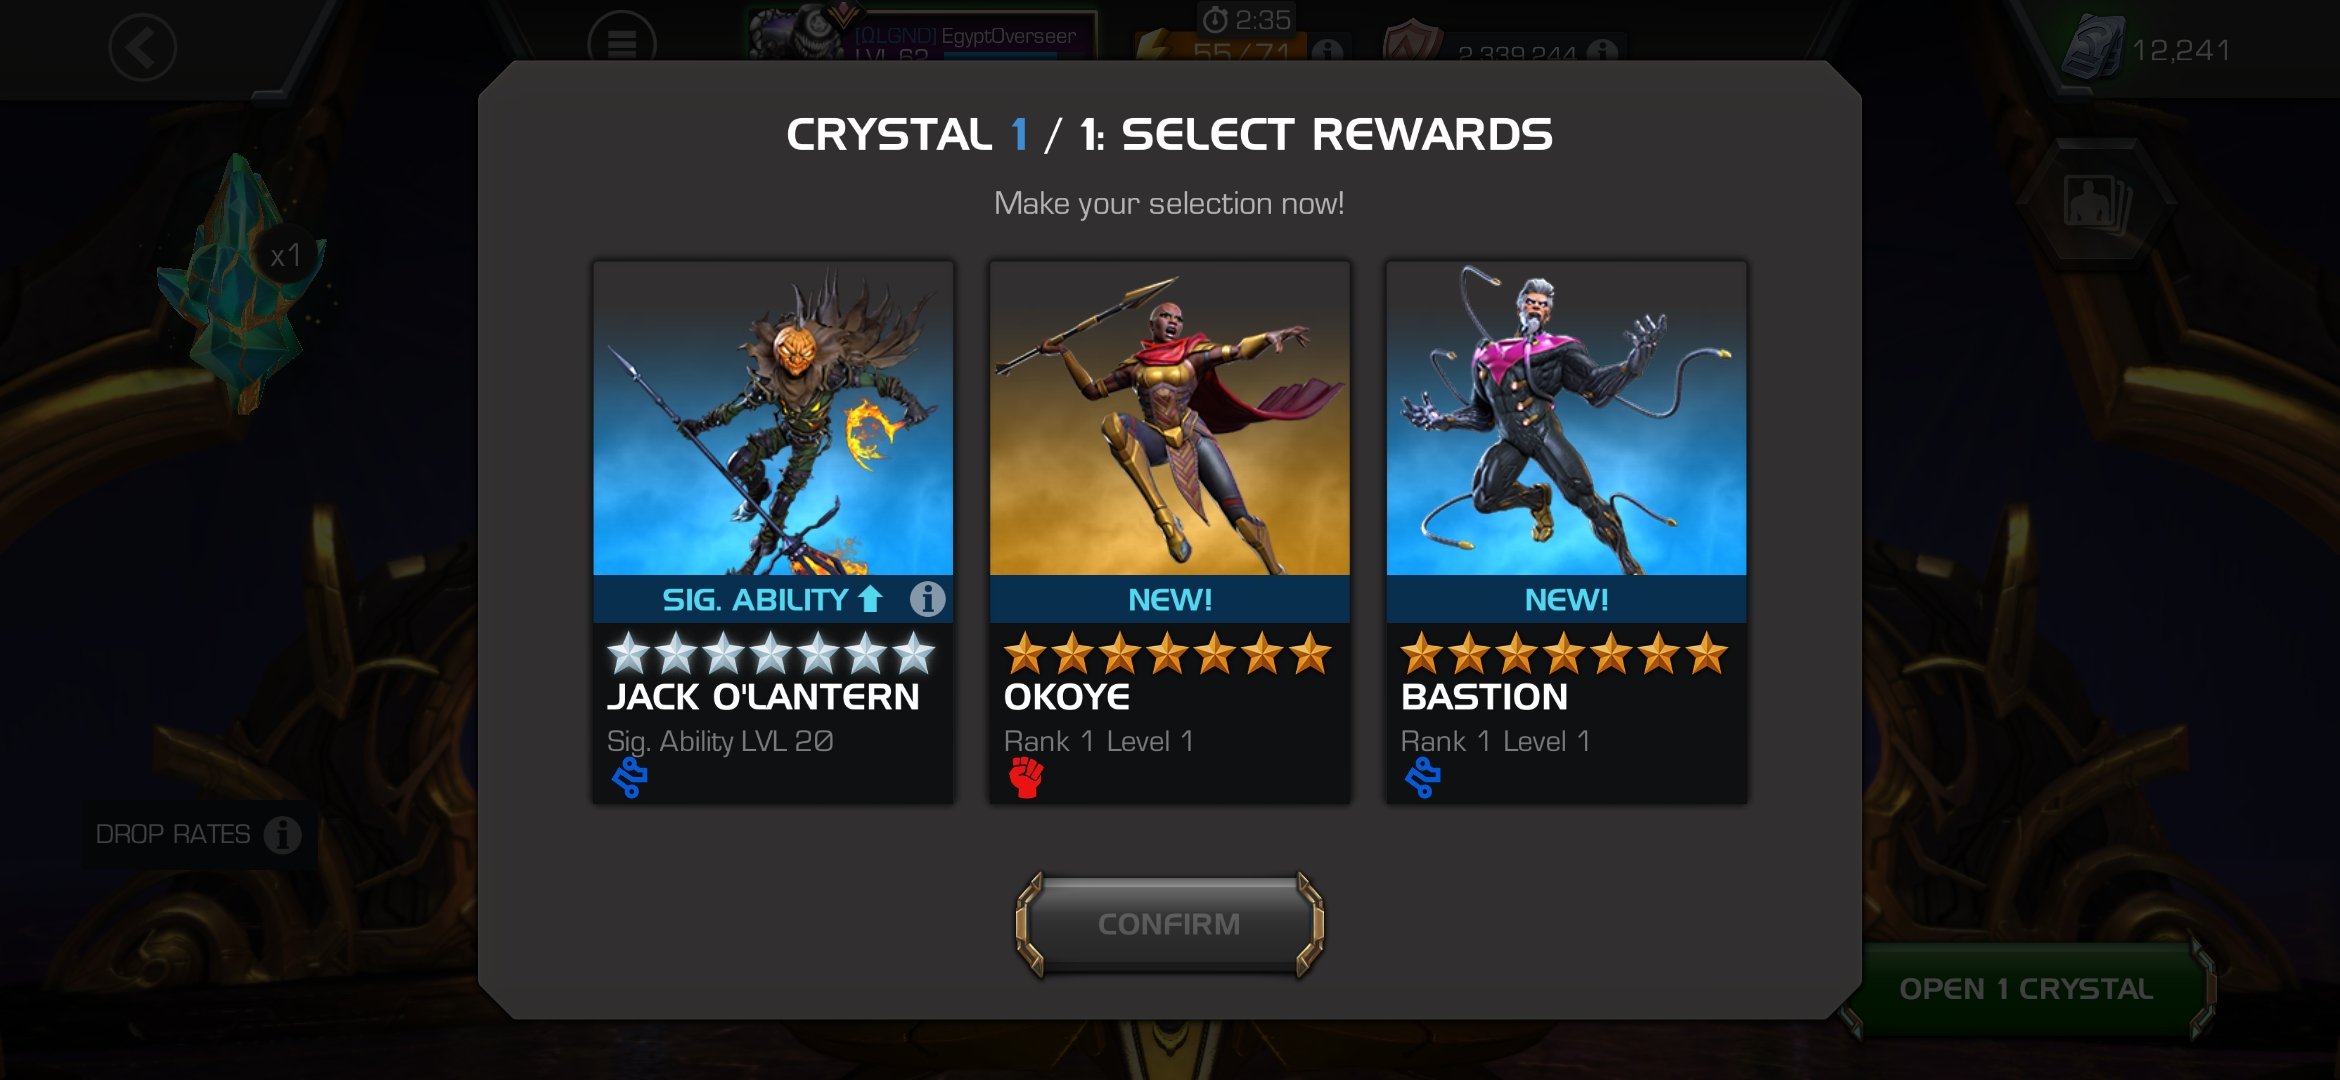Tap the back arrow icon
Screen dimensions: 2340x1080
[142, 47]
